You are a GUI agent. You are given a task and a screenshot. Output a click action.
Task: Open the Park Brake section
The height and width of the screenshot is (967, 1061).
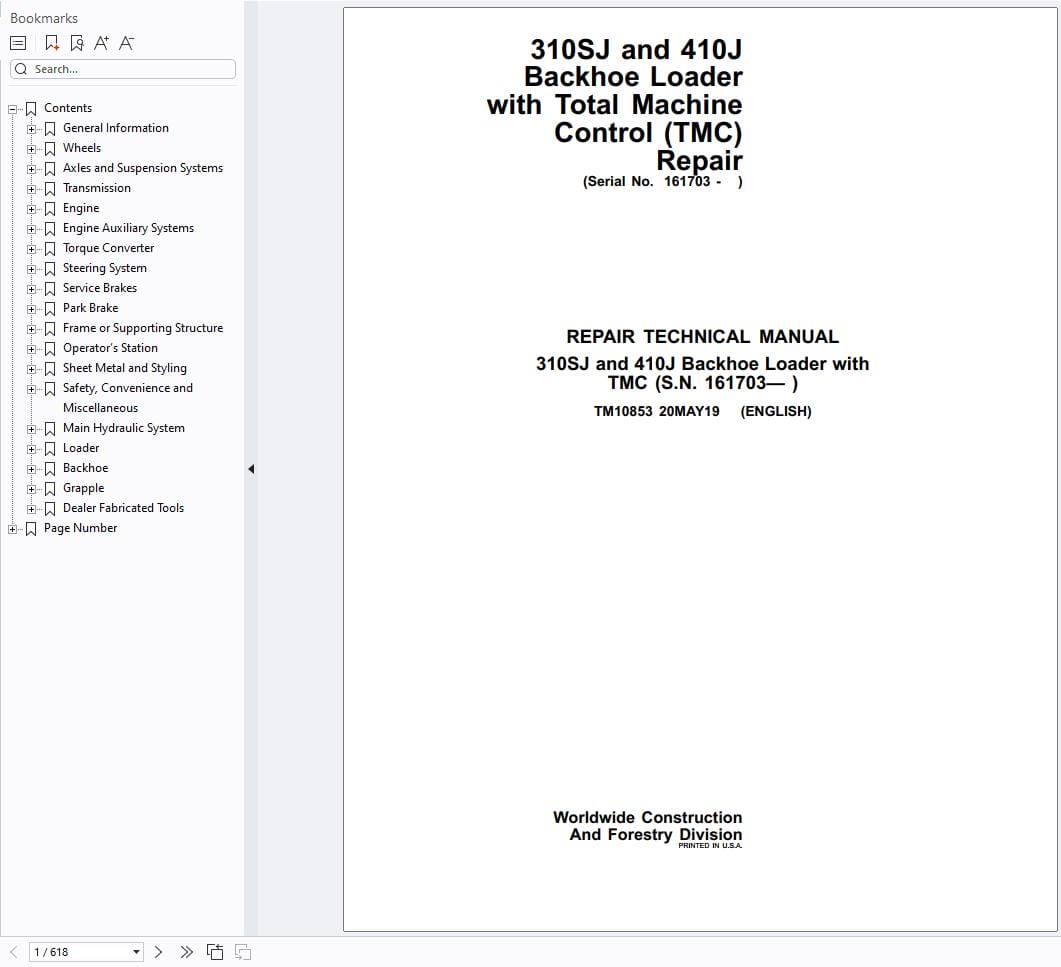click(91, 308)
